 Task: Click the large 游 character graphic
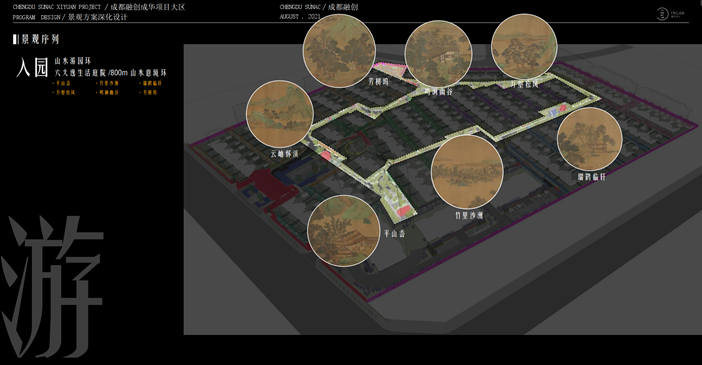tap(53, 286)
